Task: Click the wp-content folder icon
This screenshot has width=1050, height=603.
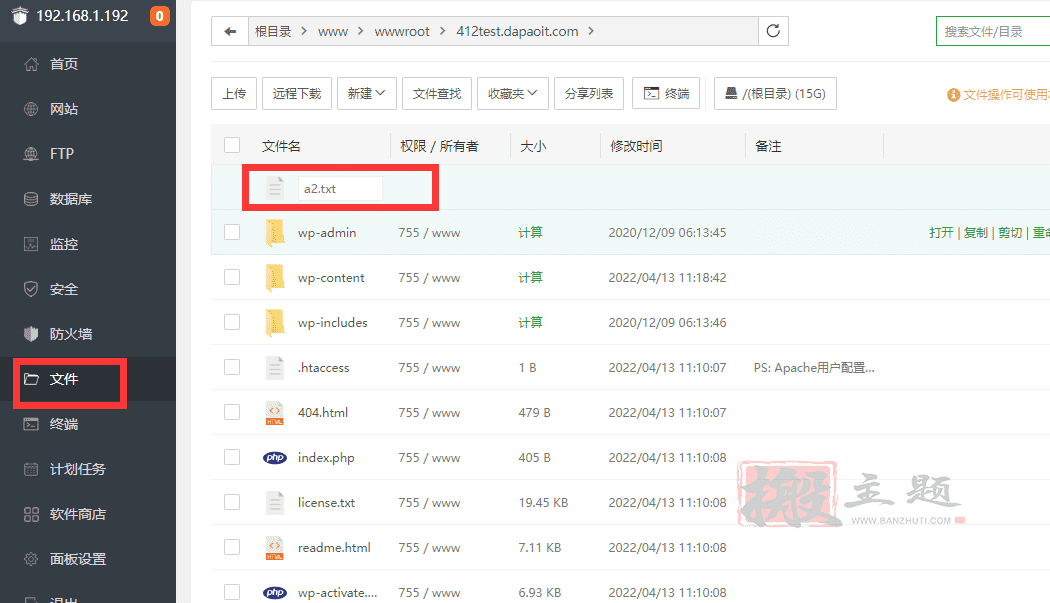Action: tap(275, 277)
